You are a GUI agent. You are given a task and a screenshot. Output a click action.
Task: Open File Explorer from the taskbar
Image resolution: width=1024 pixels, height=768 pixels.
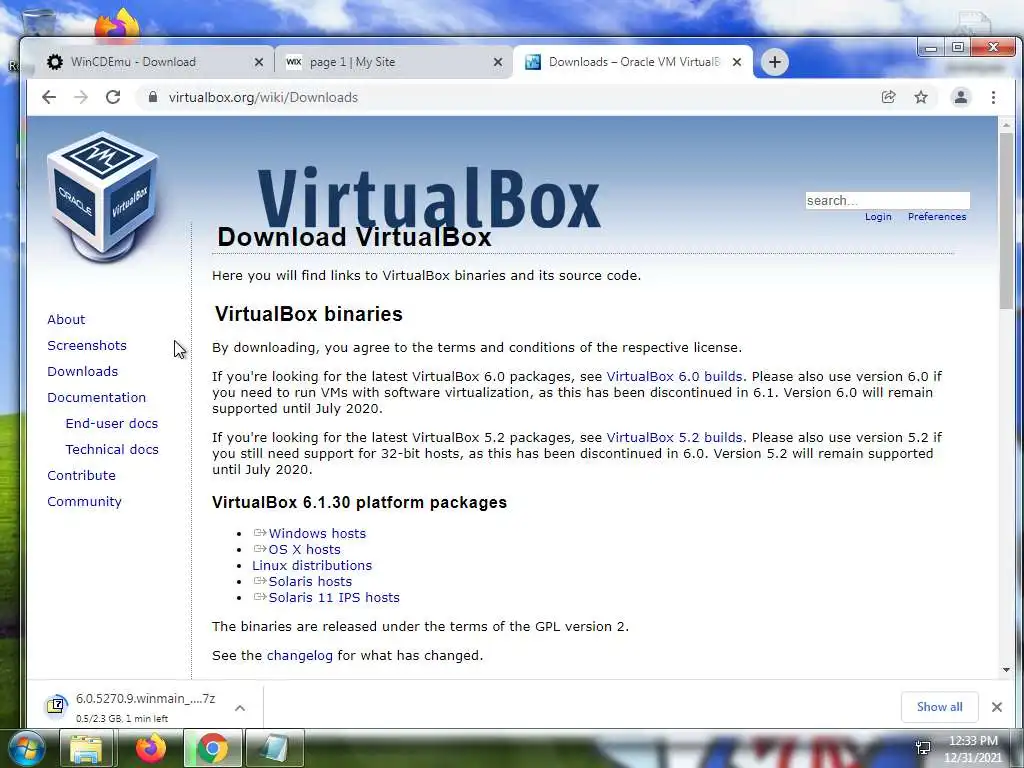(x=86, y=748)
